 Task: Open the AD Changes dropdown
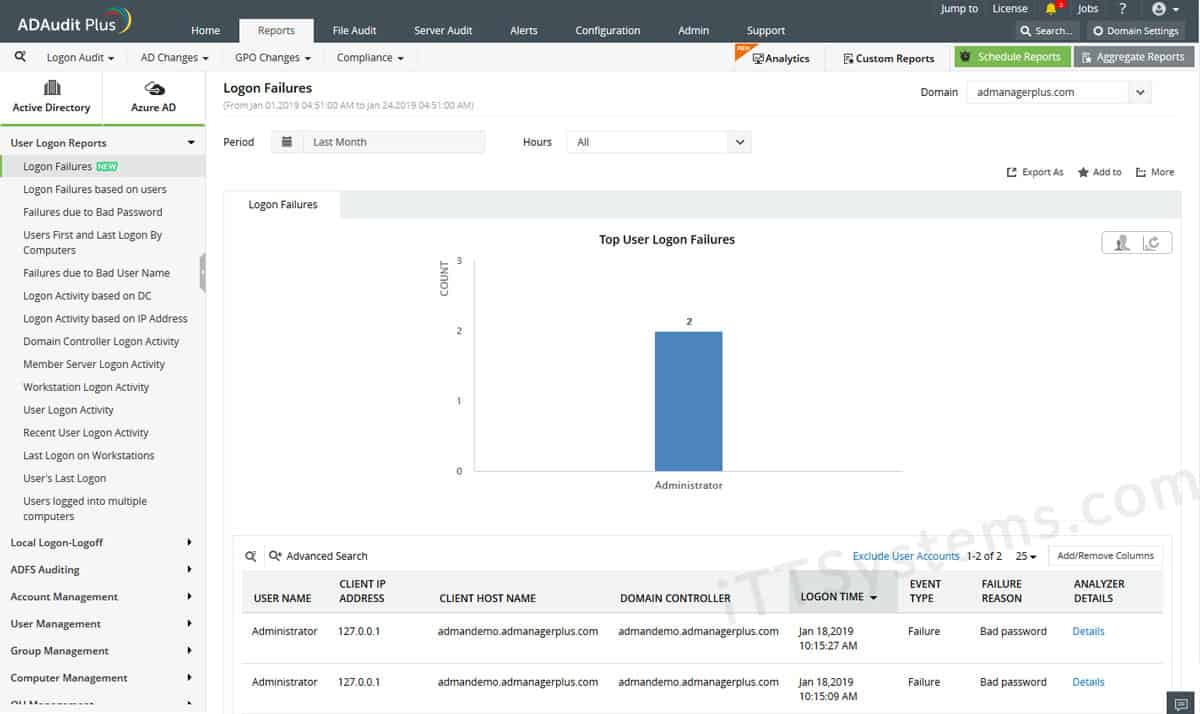coord(174,58)
